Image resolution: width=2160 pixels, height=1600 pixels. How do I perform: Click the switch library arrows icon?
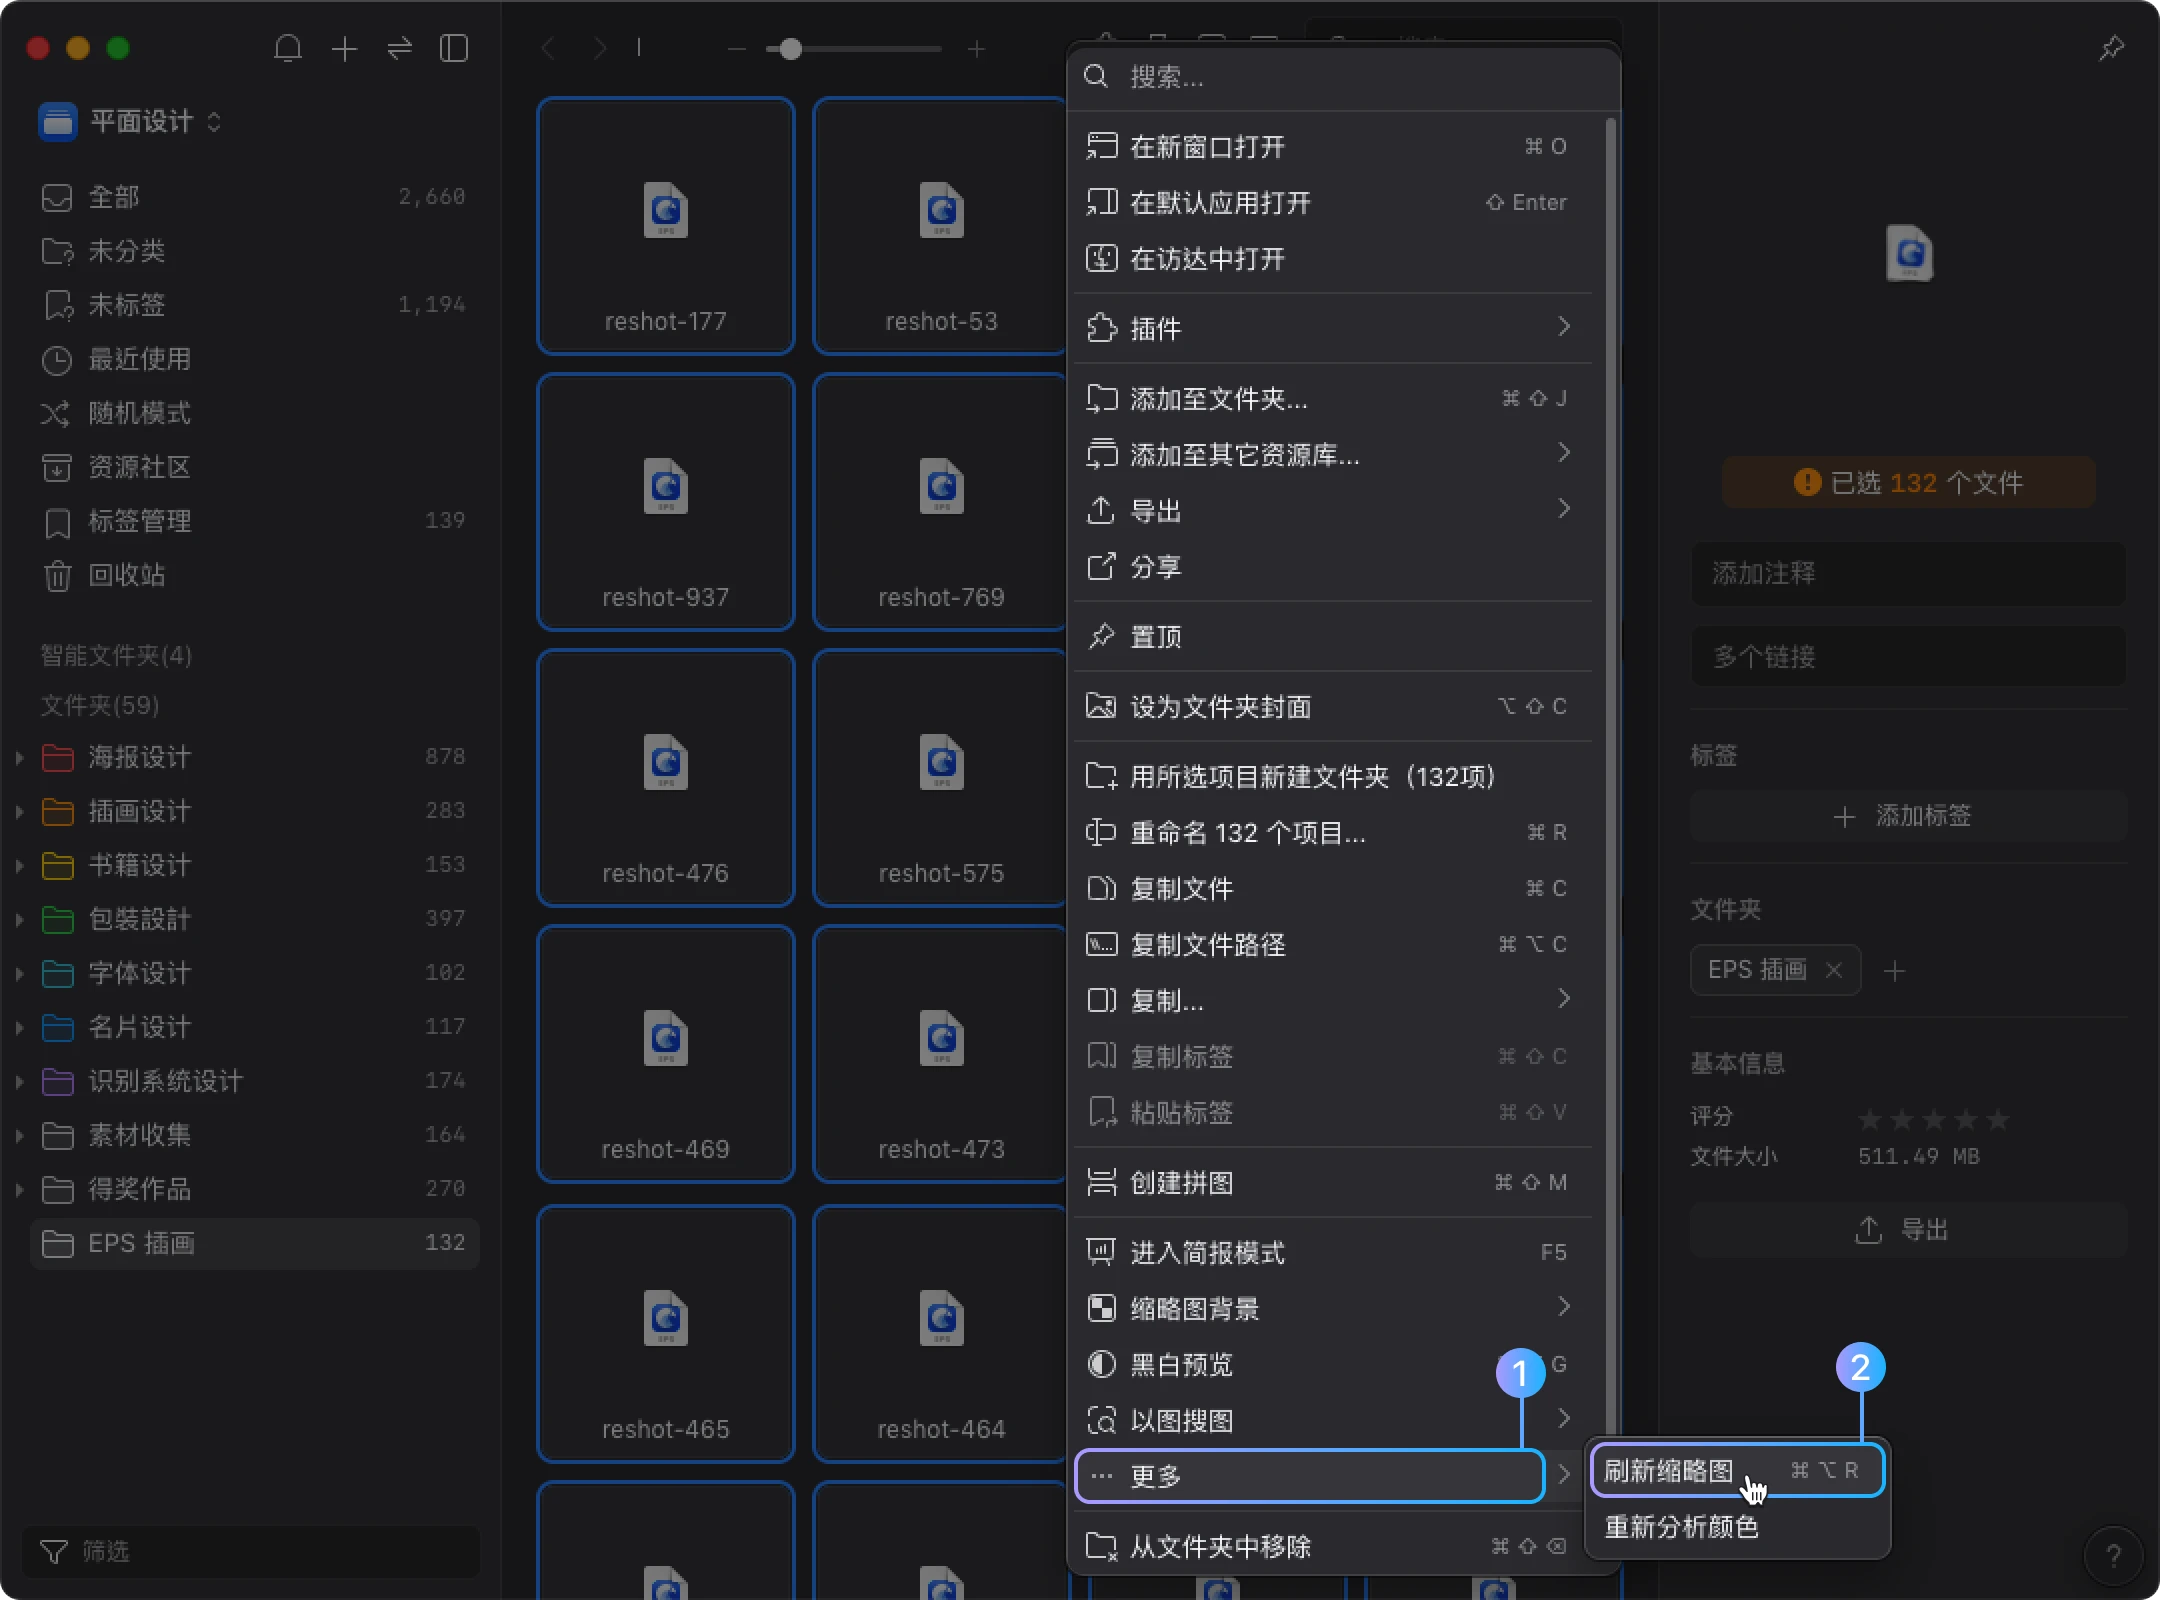399,48
